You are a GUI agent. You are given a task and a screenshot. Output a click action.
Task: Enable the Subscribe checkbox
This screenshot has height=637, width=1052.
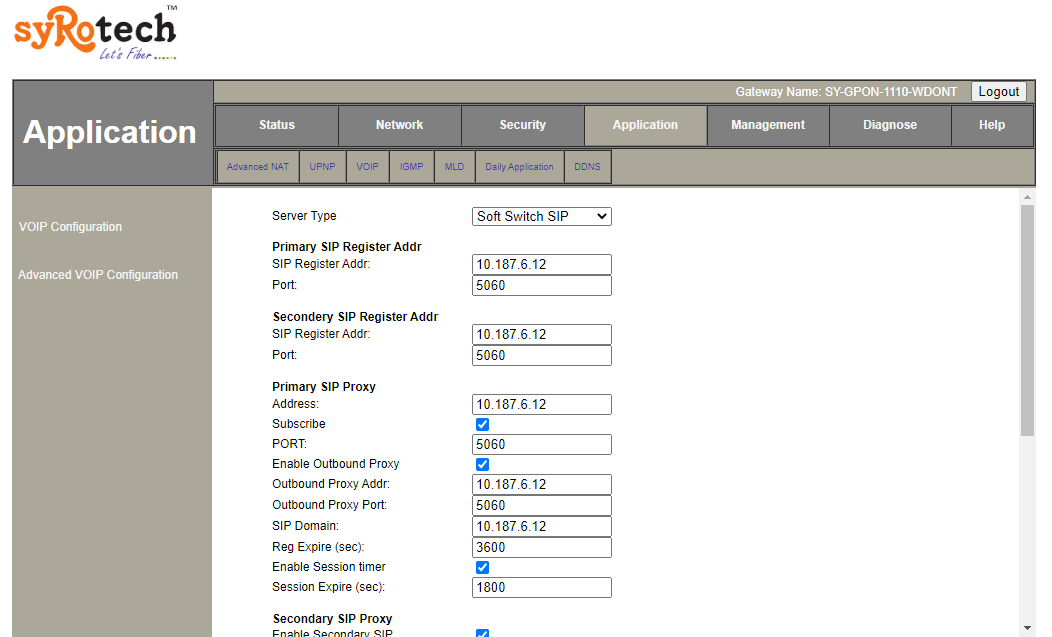pyautogui.click(x=482, y=425)
